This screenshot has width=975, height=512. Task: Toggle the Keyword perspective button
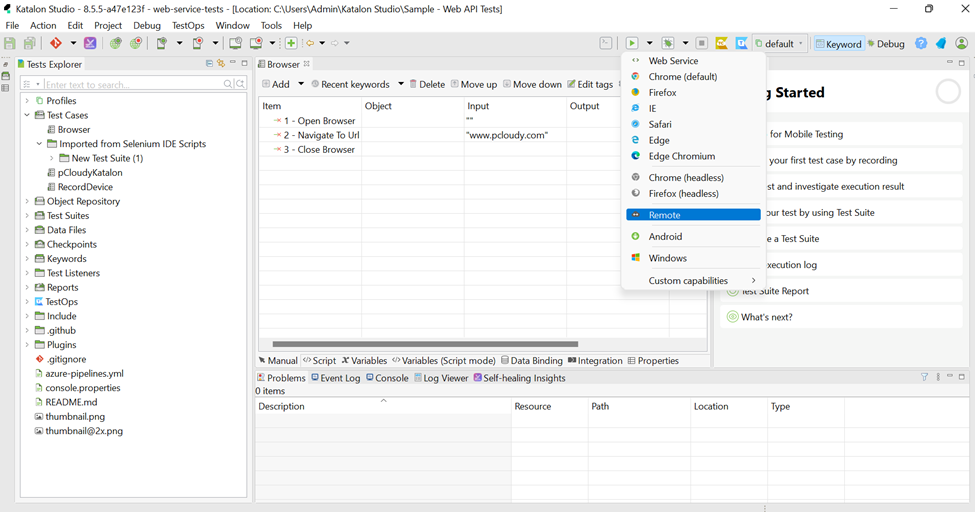coord(838,44)
